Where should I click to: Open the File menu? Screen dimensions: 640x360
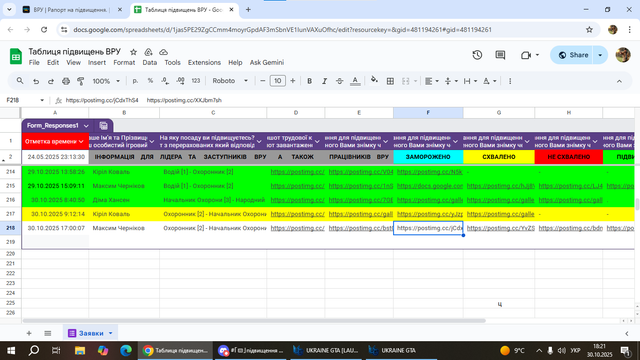coord(34,62)
